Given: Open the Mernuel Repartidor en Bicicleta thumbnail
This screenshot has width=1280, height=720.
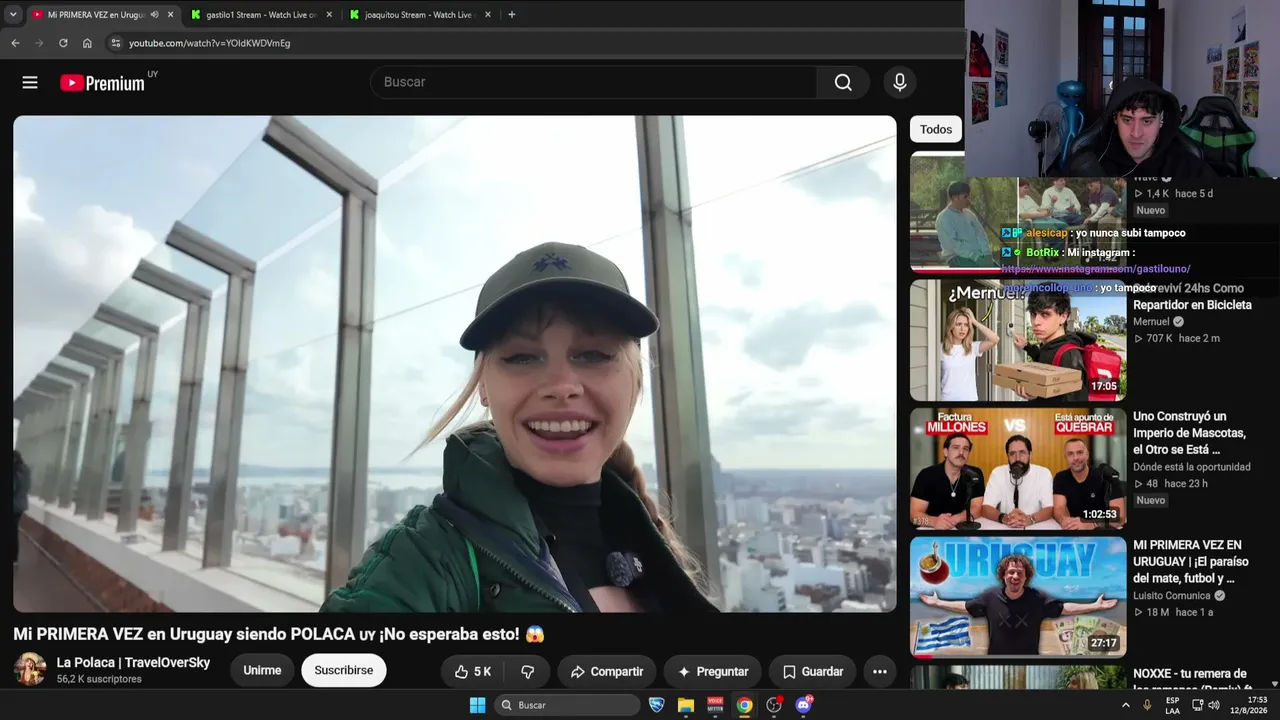Looking at the screenshot, I should (1018, 340).
